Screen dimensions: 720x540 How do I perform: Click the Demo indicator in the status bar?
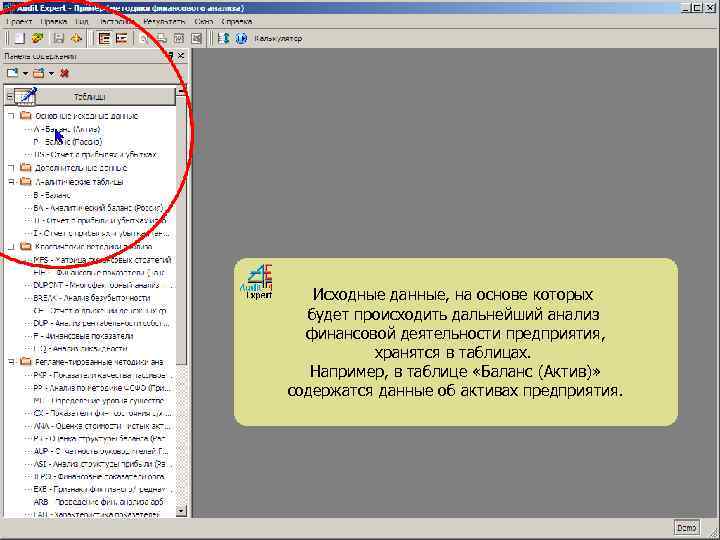(687, 528)
